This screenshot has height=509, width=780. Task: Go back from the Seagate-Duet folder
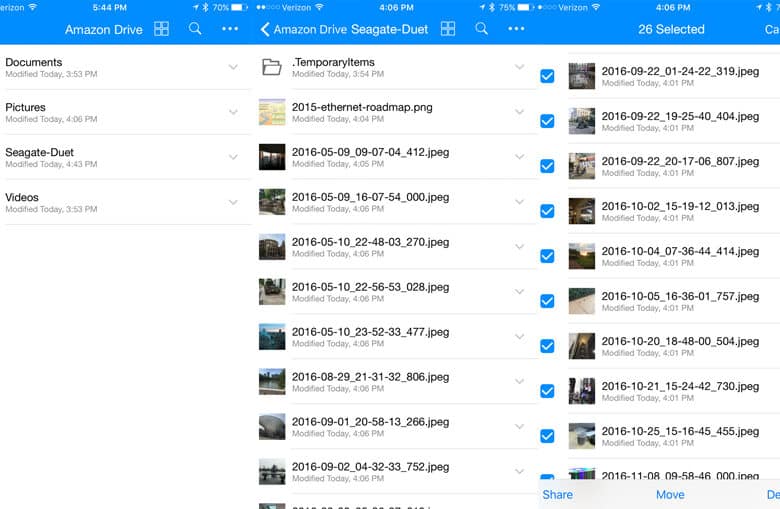(265, 29)
